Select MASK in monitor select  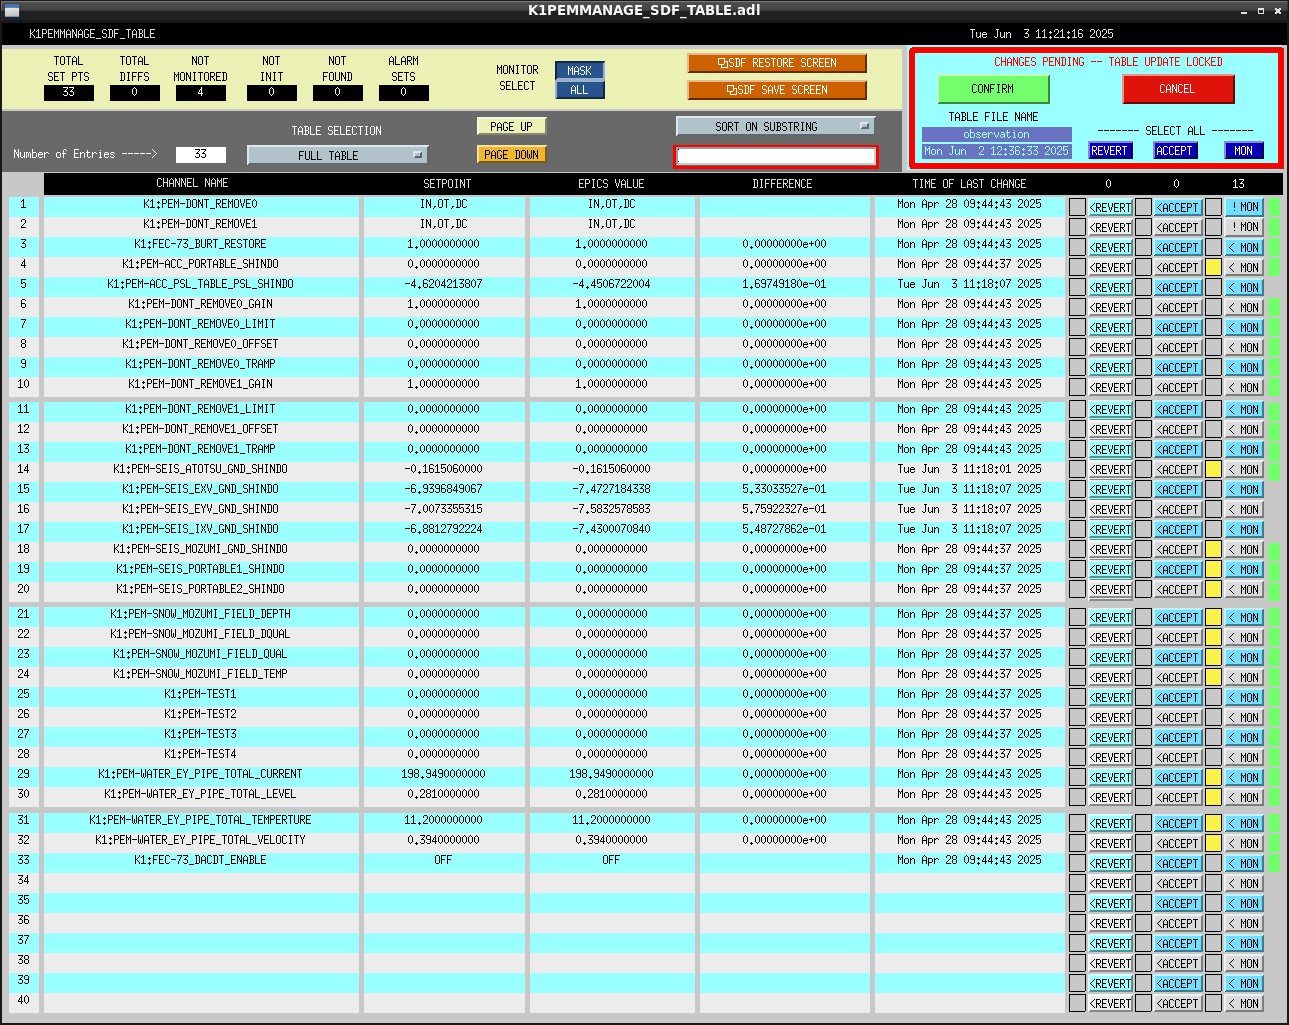pyautogui.click(x=580, y=71)
